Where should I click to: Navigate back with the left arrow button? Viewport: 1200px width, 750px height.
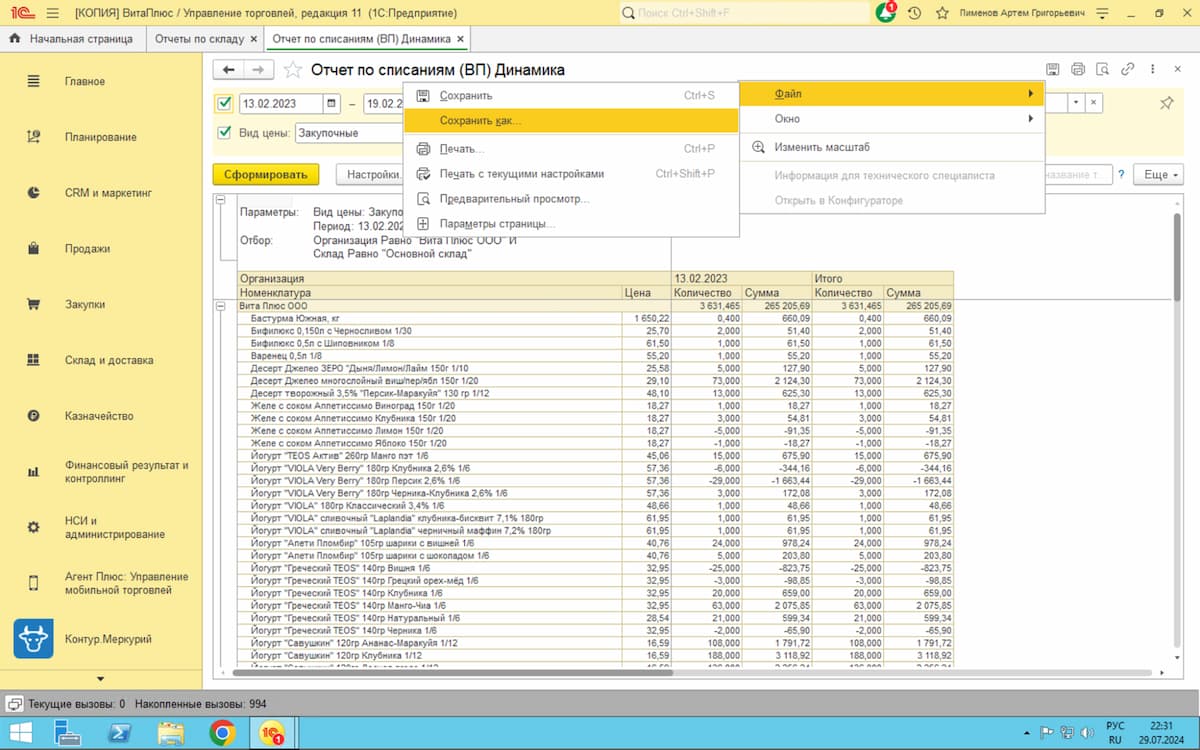(229, 69)
